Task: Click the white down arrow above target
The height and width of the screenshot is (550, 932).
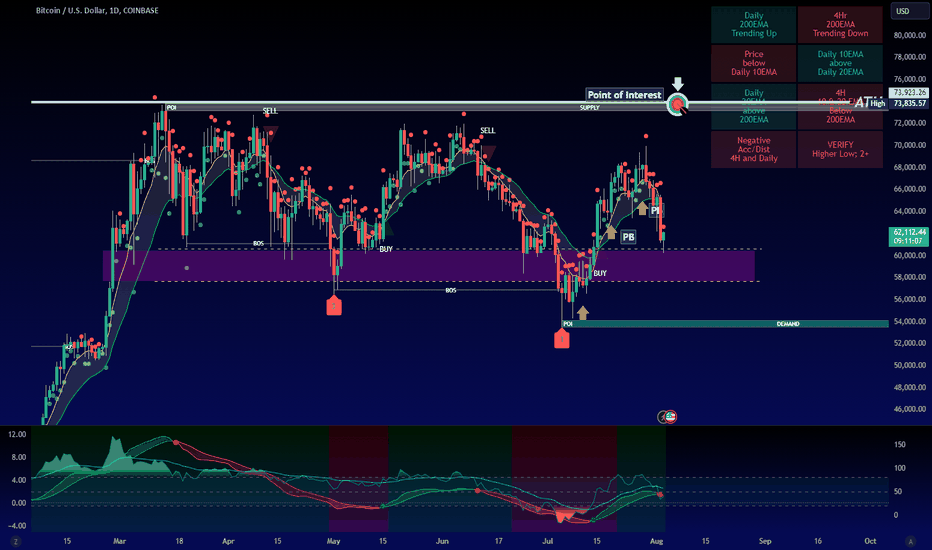Action: pos(678,84)
